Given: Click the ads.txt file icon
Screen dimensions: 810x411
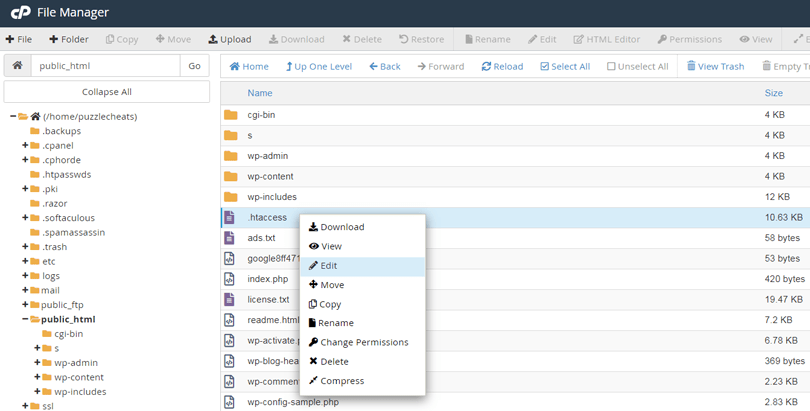Looking at the screenshot, I should click(x=229, y=238).
